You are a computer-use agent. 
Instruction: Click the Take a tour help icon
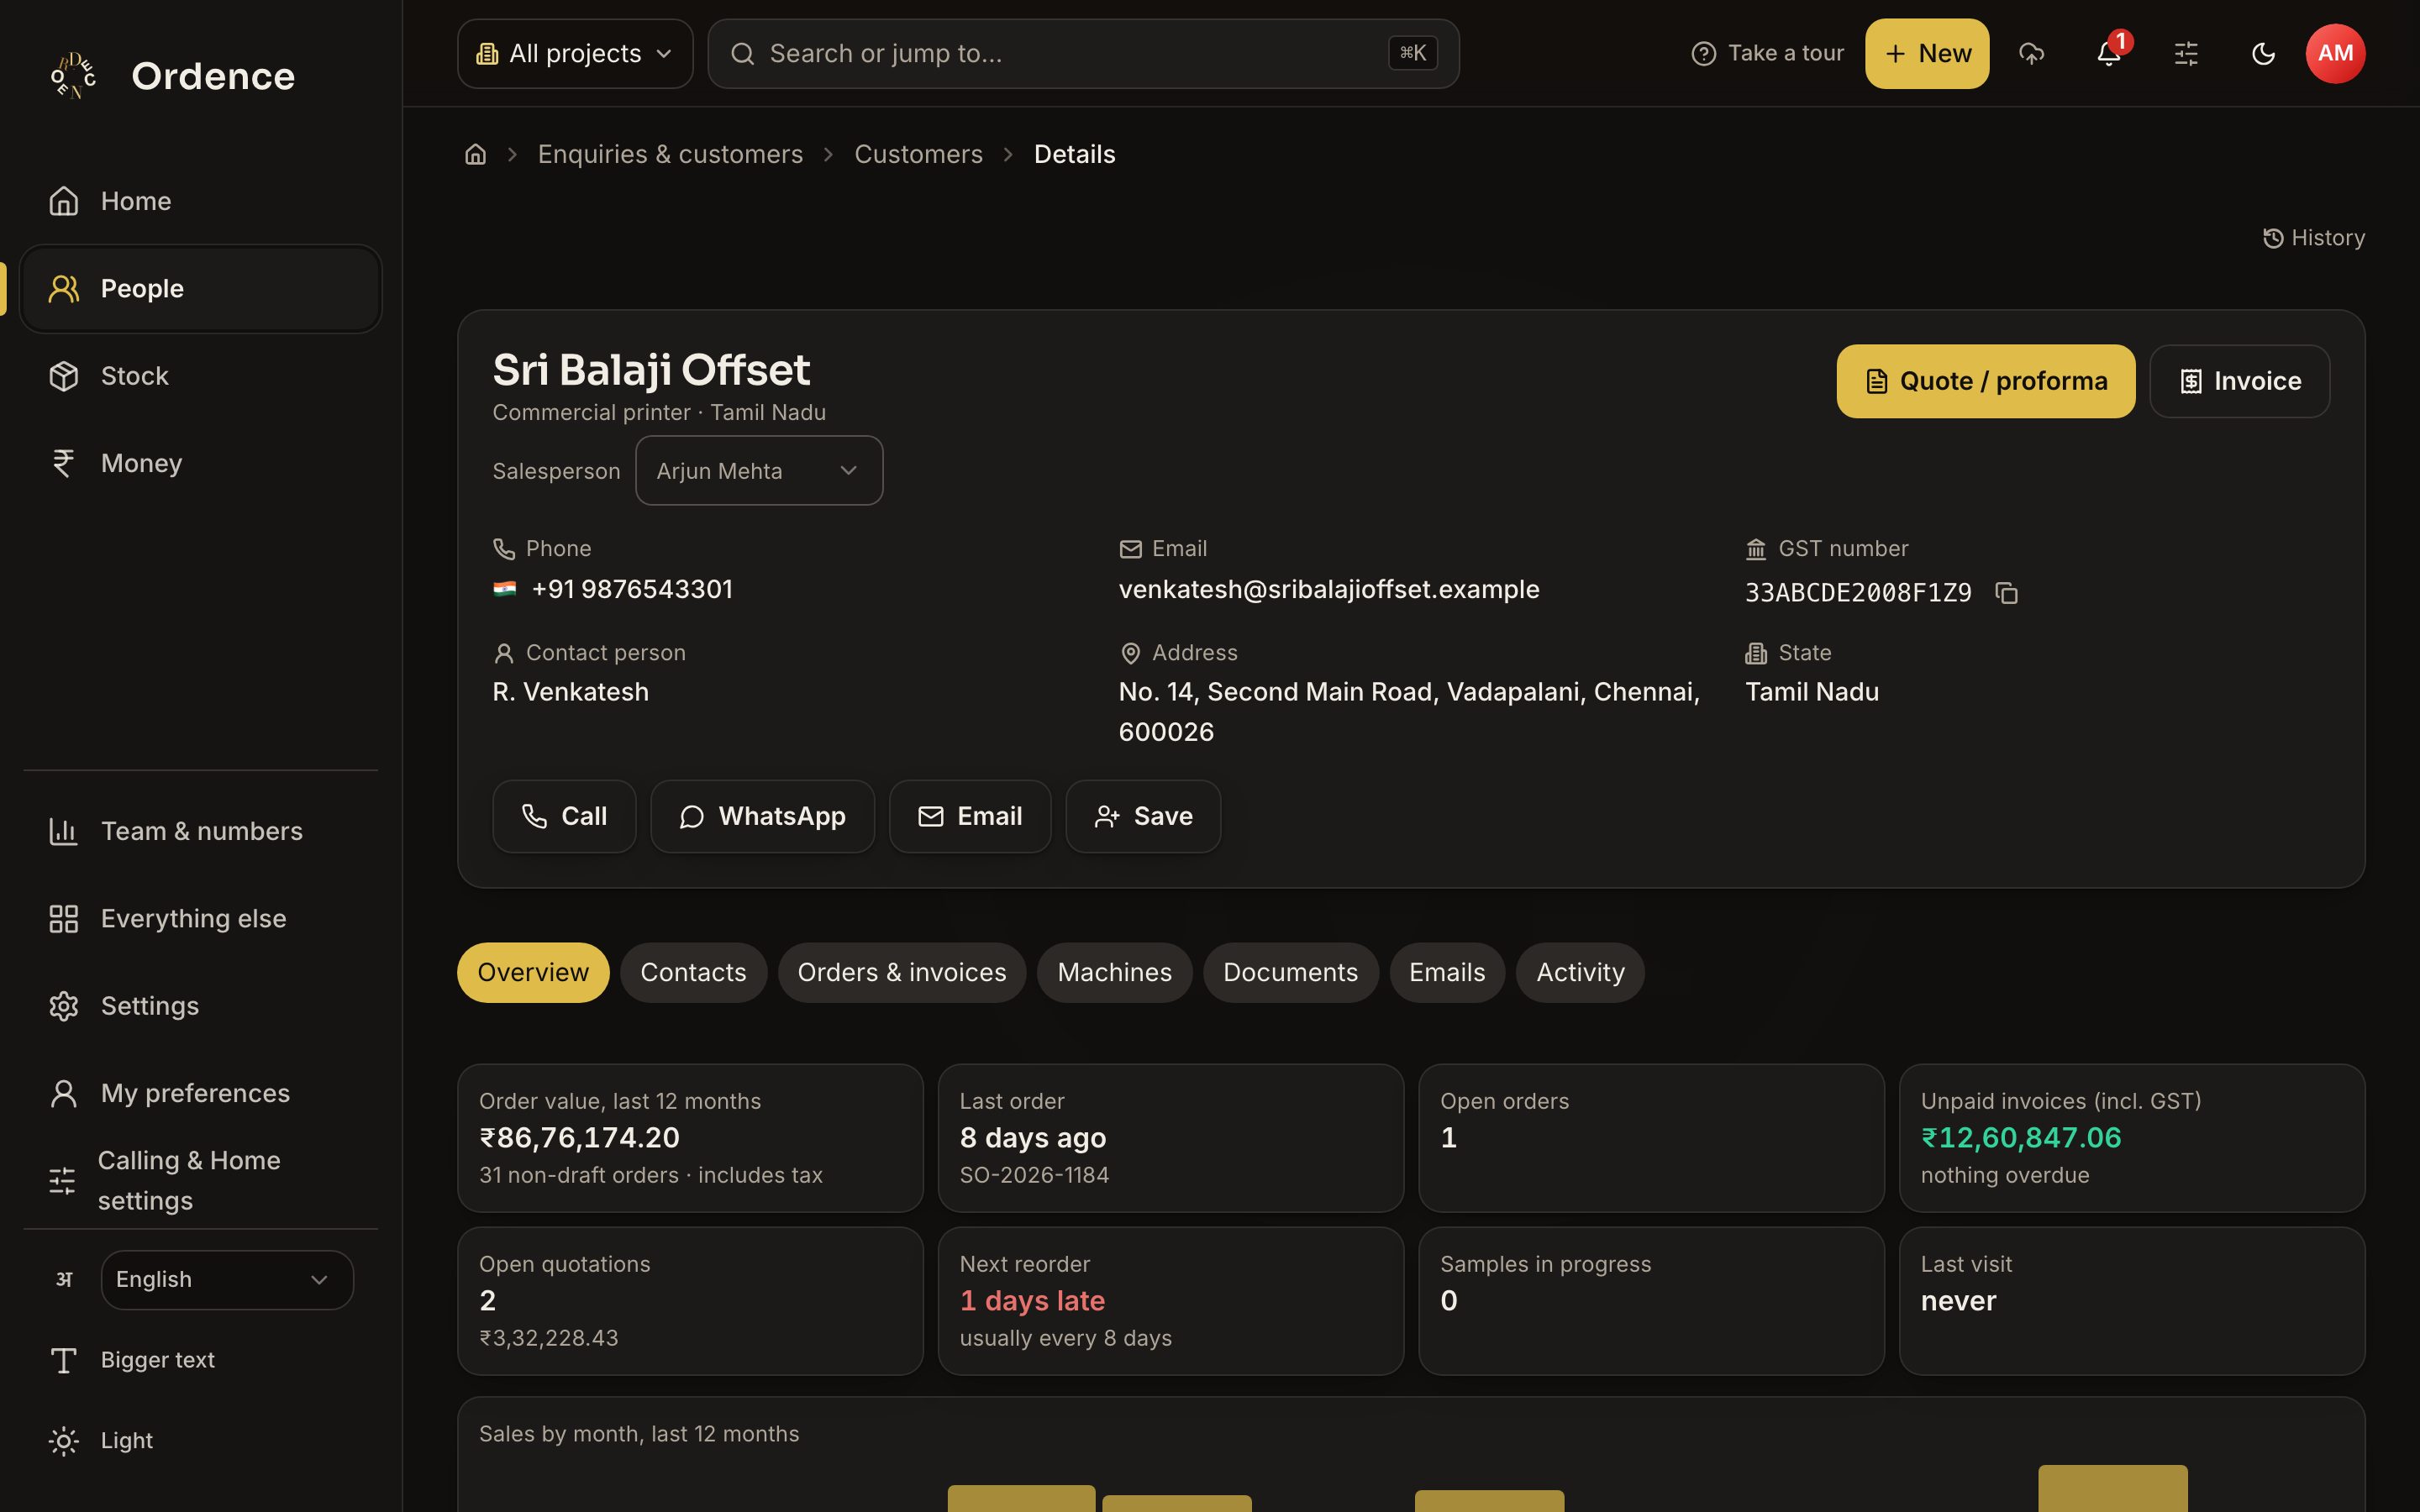click(x=1703, y=53)
